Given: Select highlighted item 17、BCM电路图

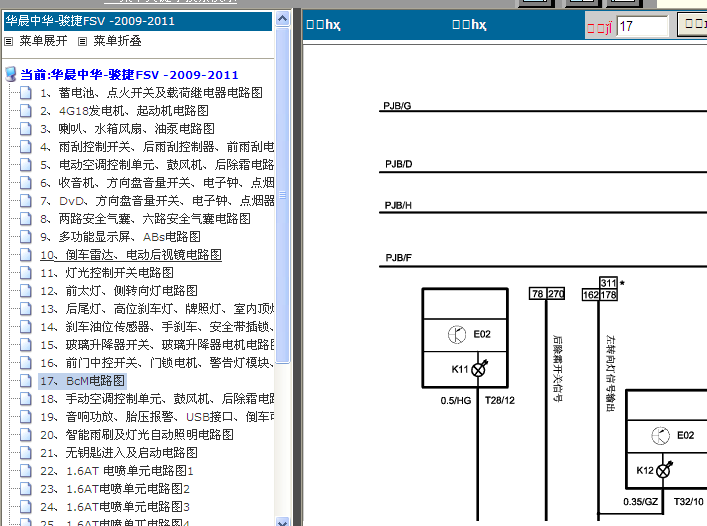Looking at the screenshot, I should coord(83,381).
